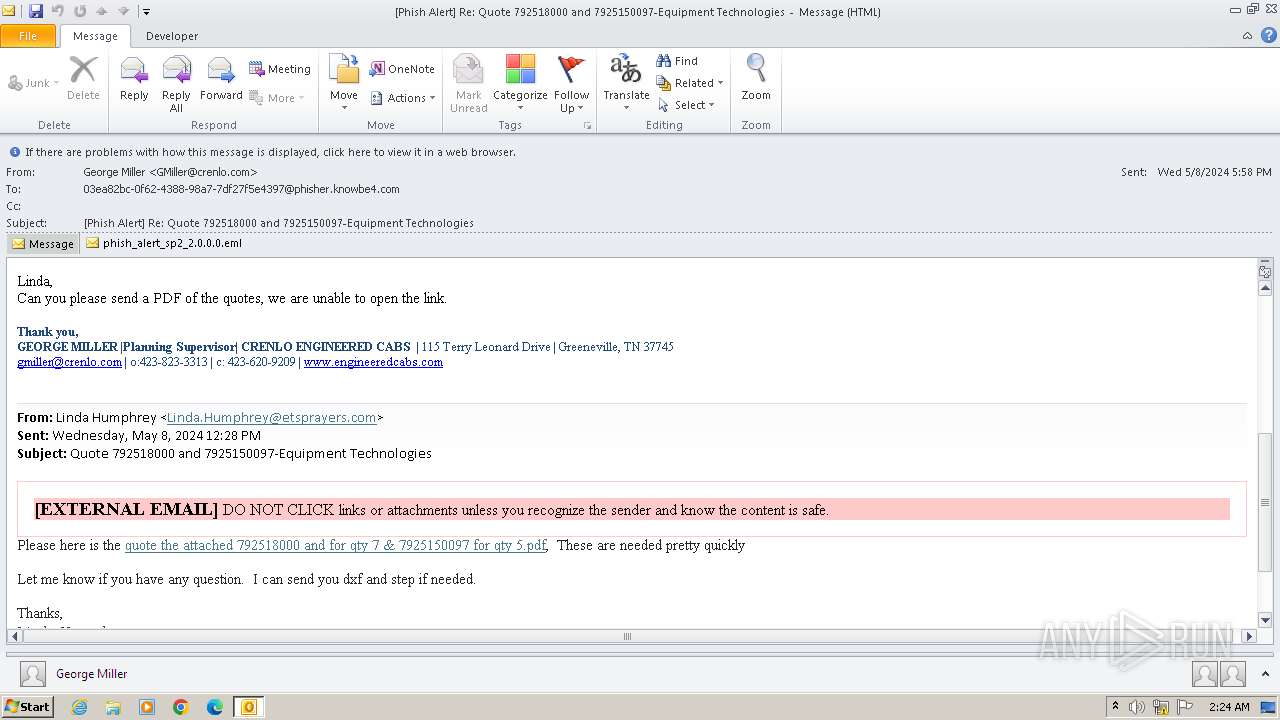Open the Related dropdown
The width and height of the screenshot is (1280, 720).
click(690, 83)
